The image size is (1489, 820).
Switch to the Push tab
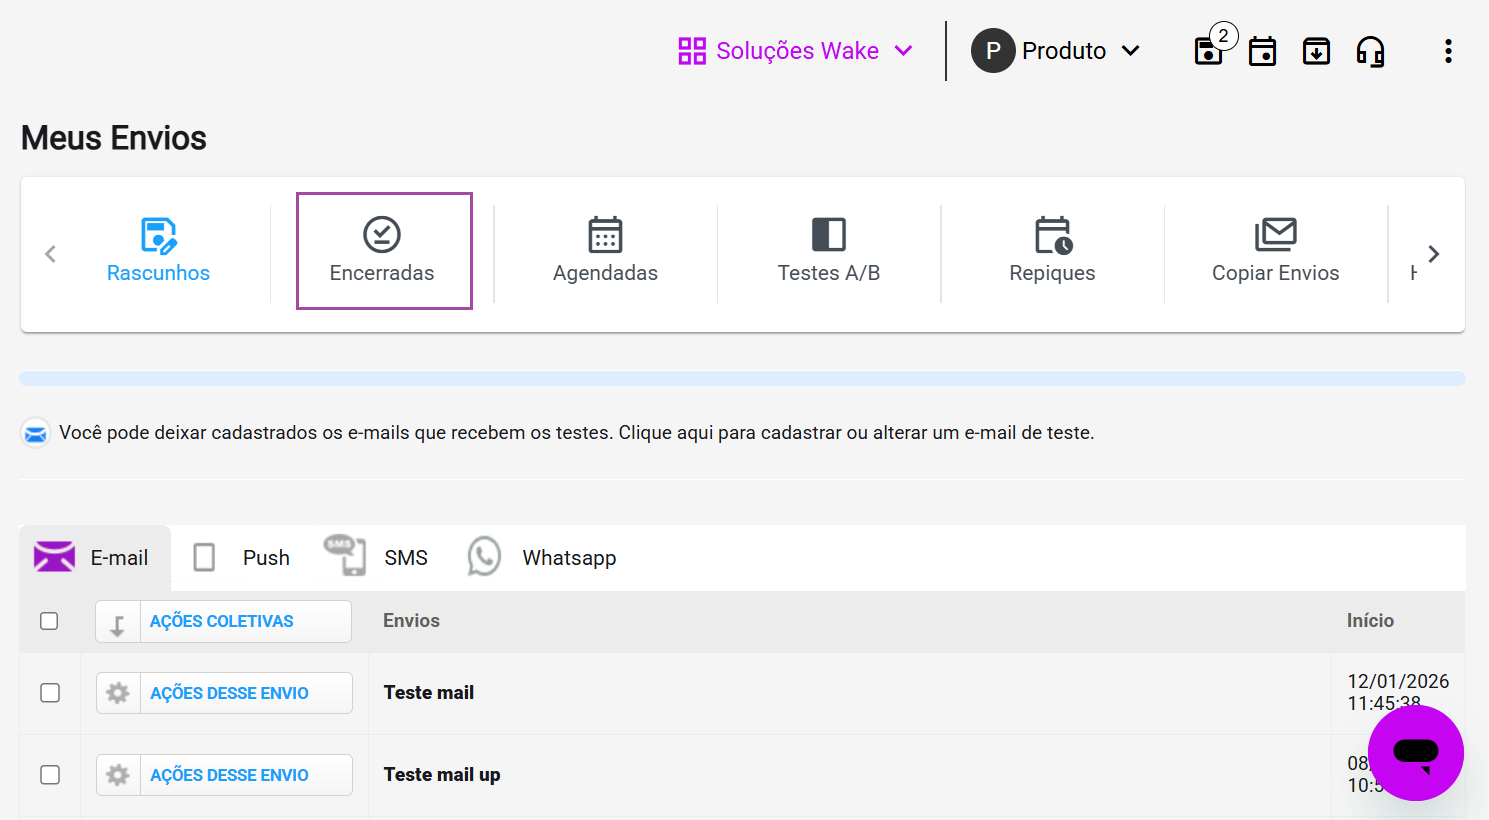242,558
